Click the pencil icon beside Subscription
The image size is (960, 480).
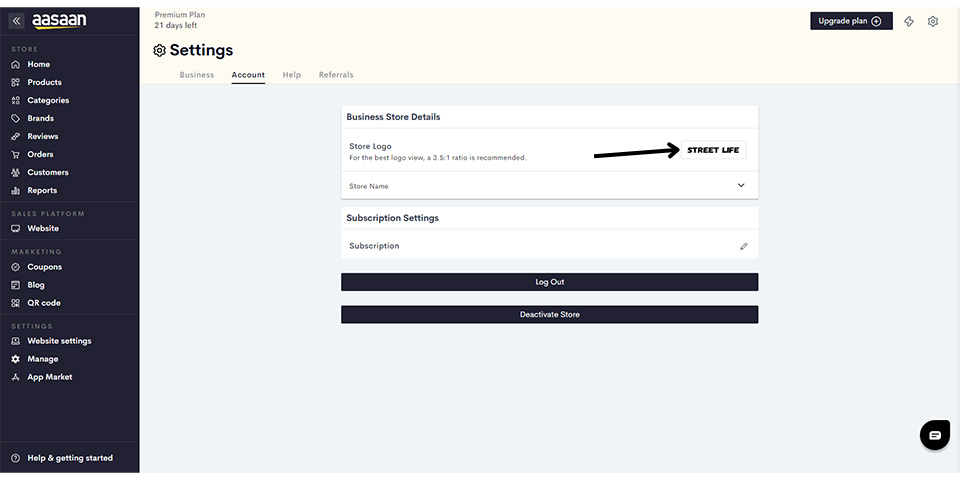(x=744, y=246)
